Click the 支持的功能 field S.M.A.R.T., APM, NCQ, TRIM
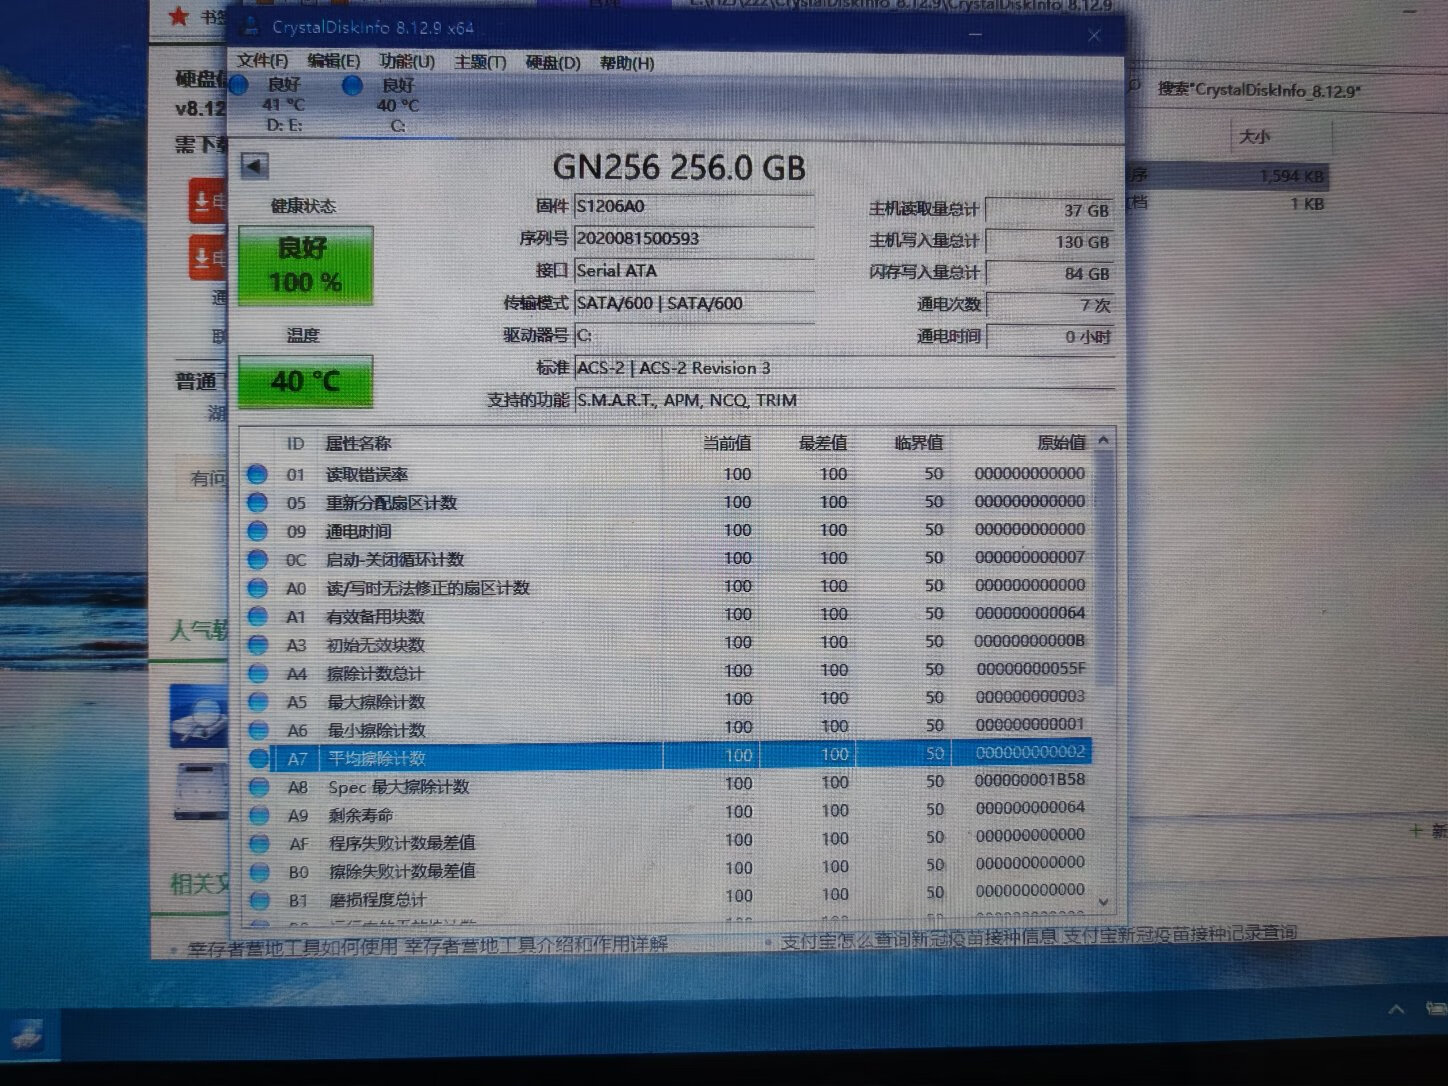The width and height of the screenshot is (1448, 1086). [844, 400]
